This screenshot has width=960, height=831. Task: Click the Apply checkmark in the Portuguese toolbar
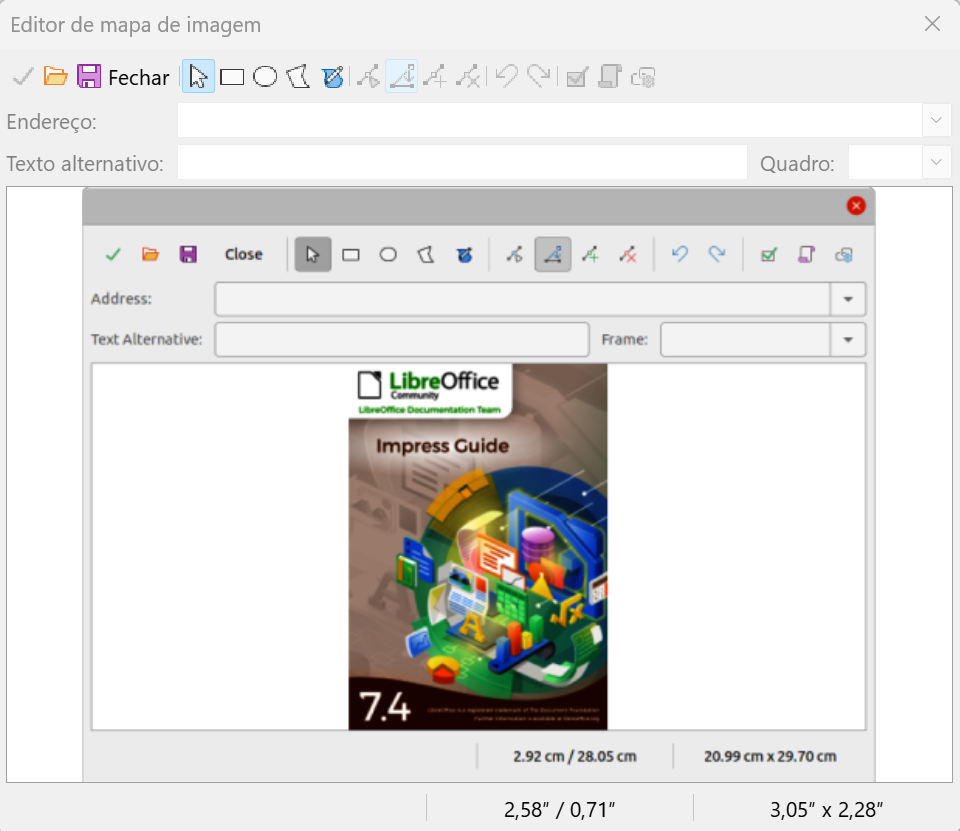[23, 77]
